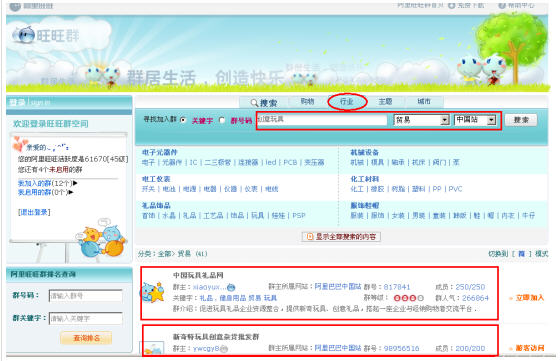
Task: Click the 搜索 button beside dropdowns
Action: 521,120
